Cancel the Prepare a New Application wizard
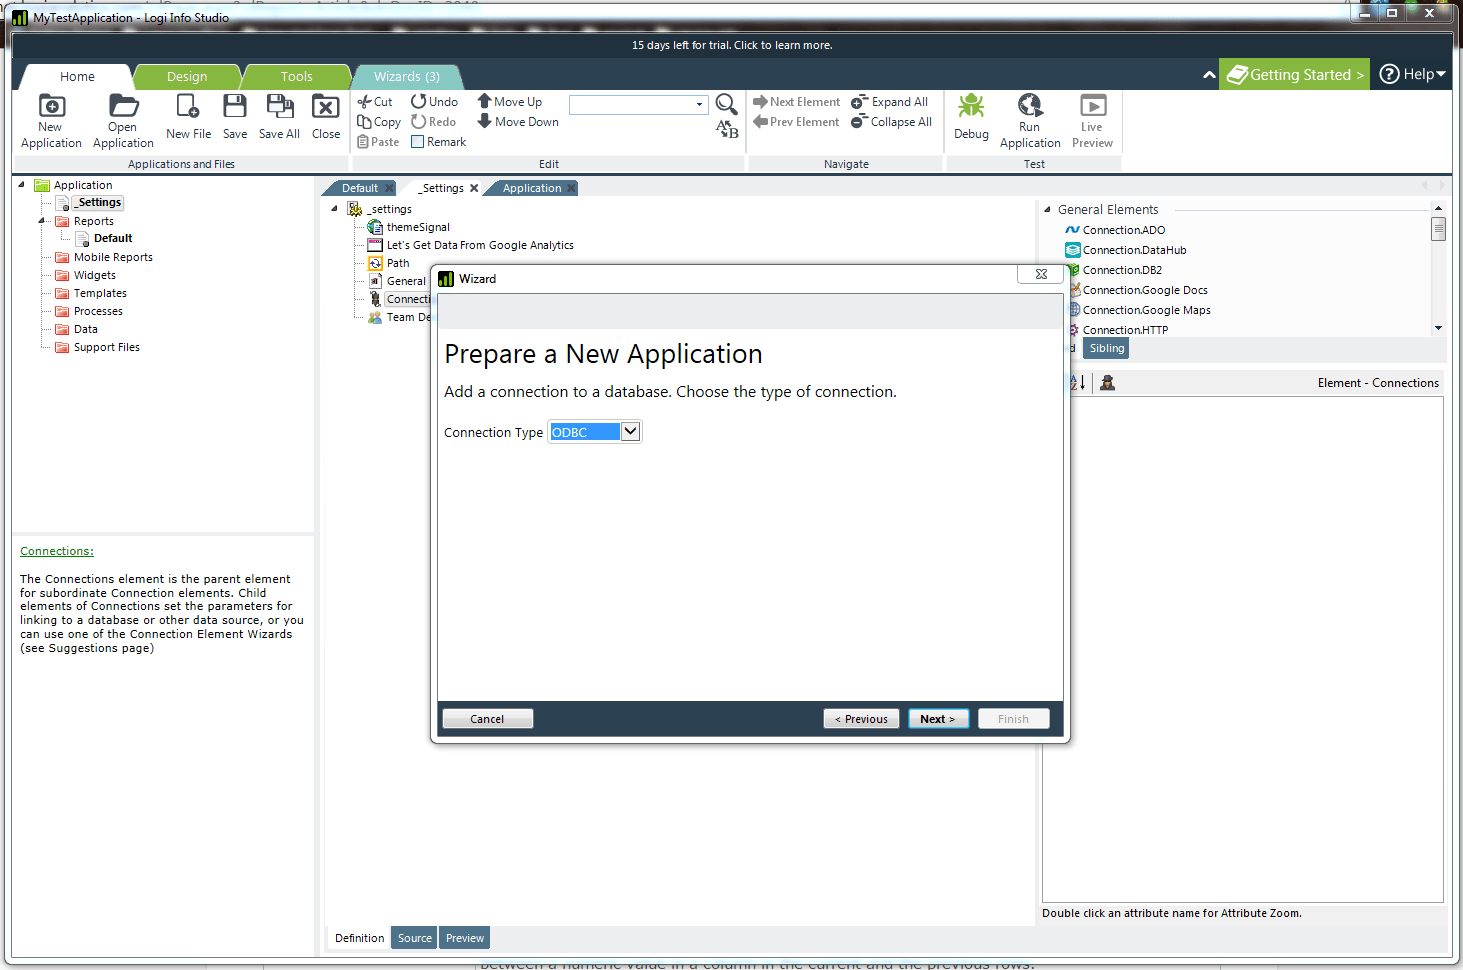 coord(487,719)
